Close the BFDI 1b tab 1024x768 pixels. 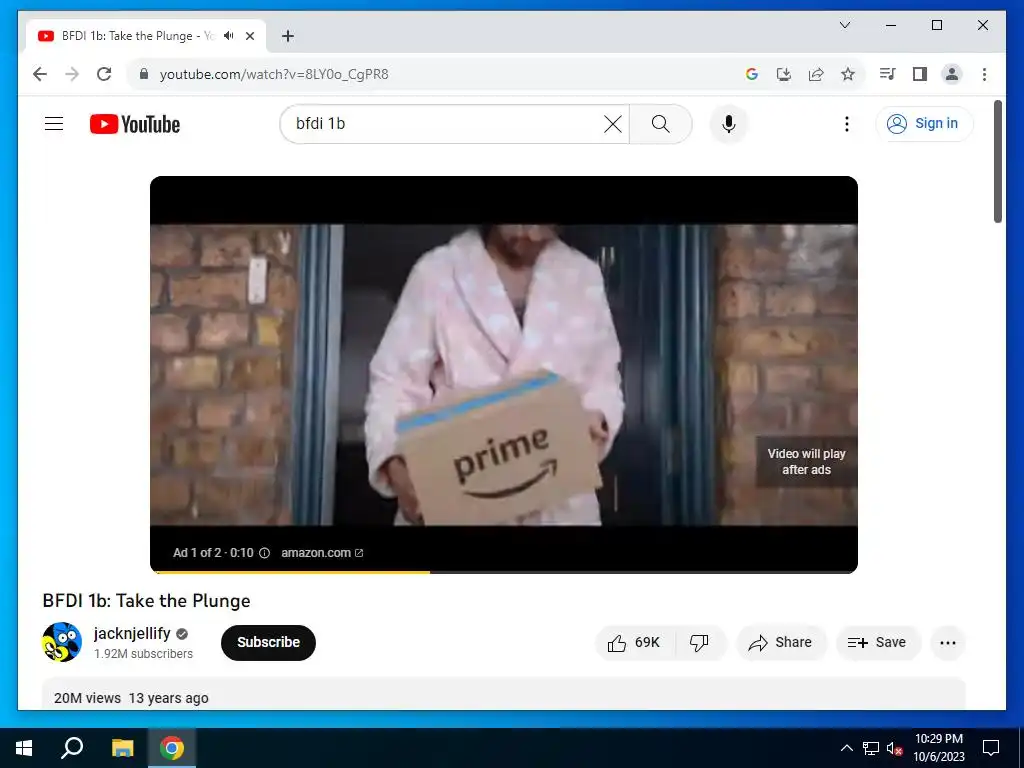(x=249, y=36)
